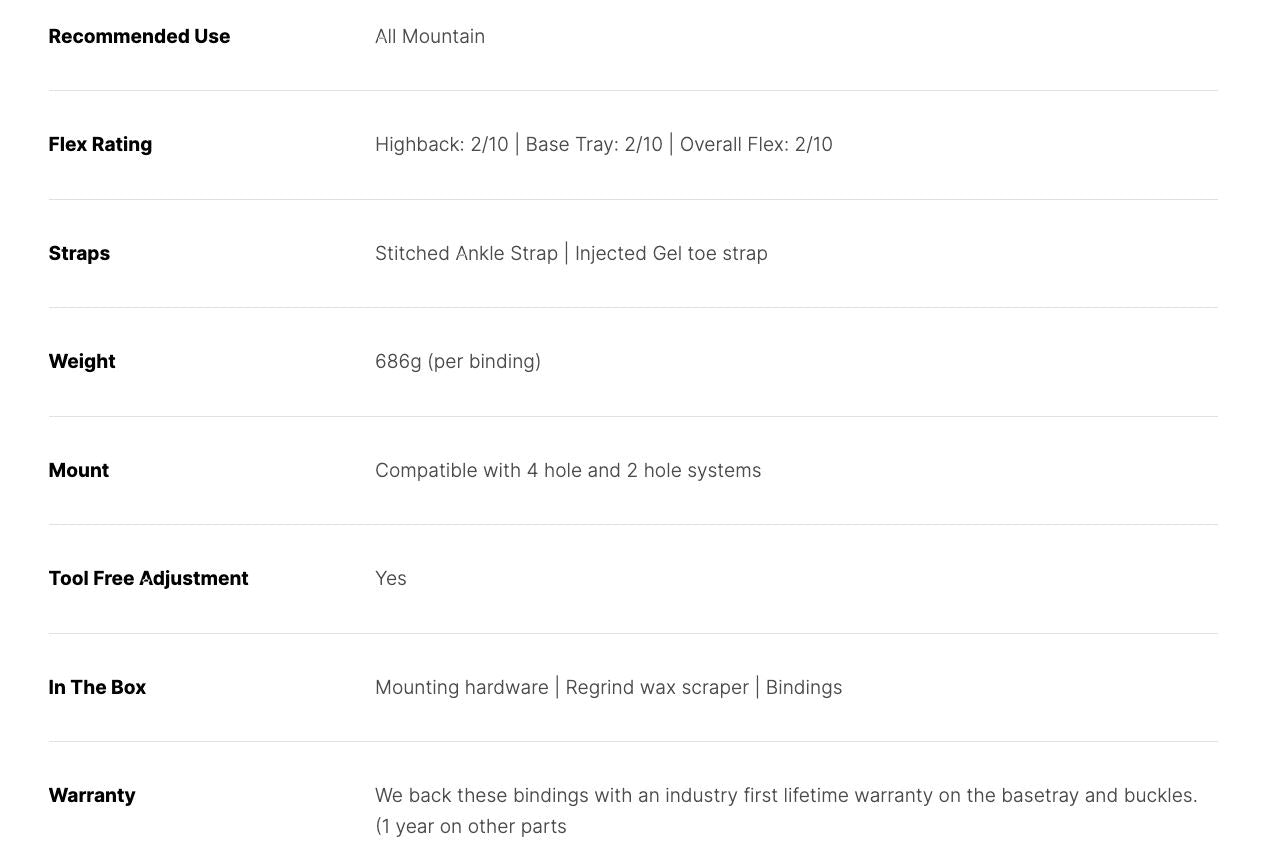
Task: Click the Tool Free Adjustment label
Action: tap(148, 578)
